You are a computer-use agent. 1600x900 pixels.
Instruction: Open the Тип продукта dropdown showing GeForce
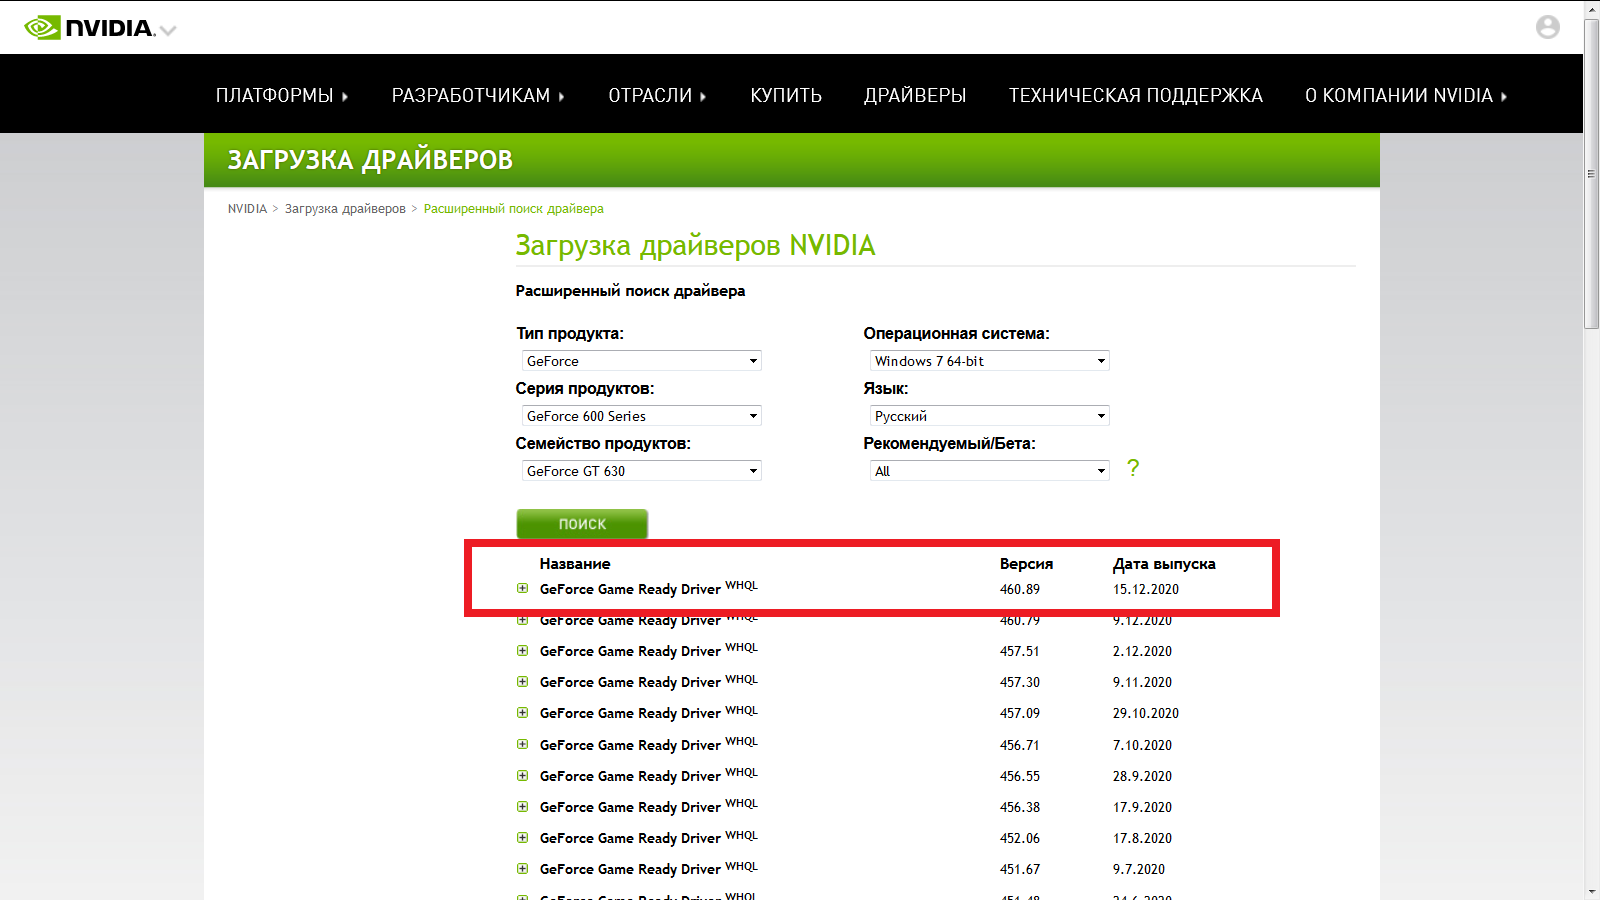pyautogui.click(x=642, y=361)
